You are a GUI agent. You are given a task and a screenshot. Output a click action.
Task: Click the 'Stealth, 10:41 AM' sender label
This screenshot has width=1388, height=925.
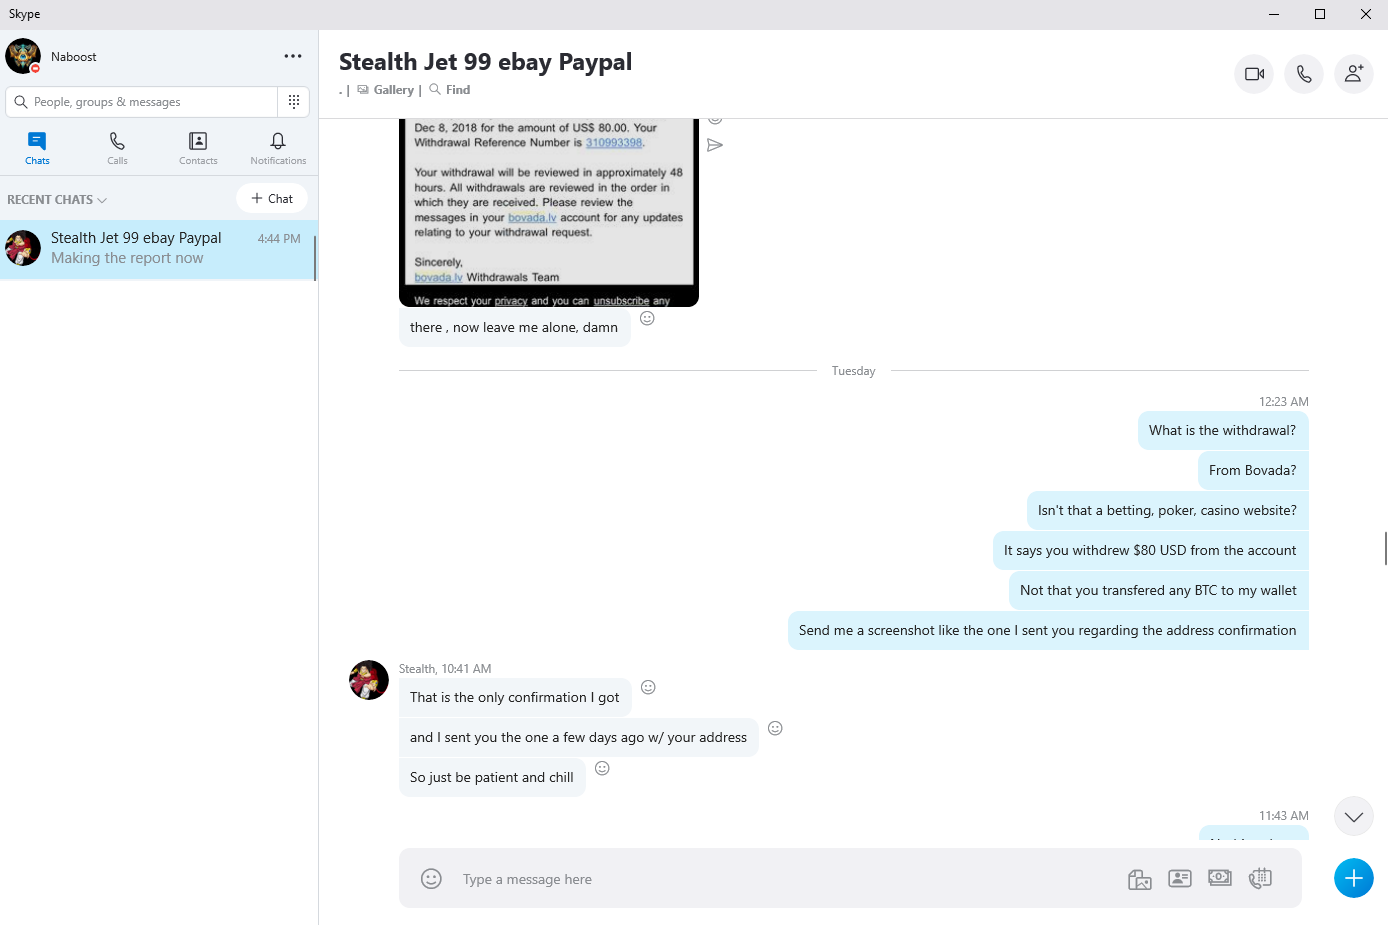445,669
